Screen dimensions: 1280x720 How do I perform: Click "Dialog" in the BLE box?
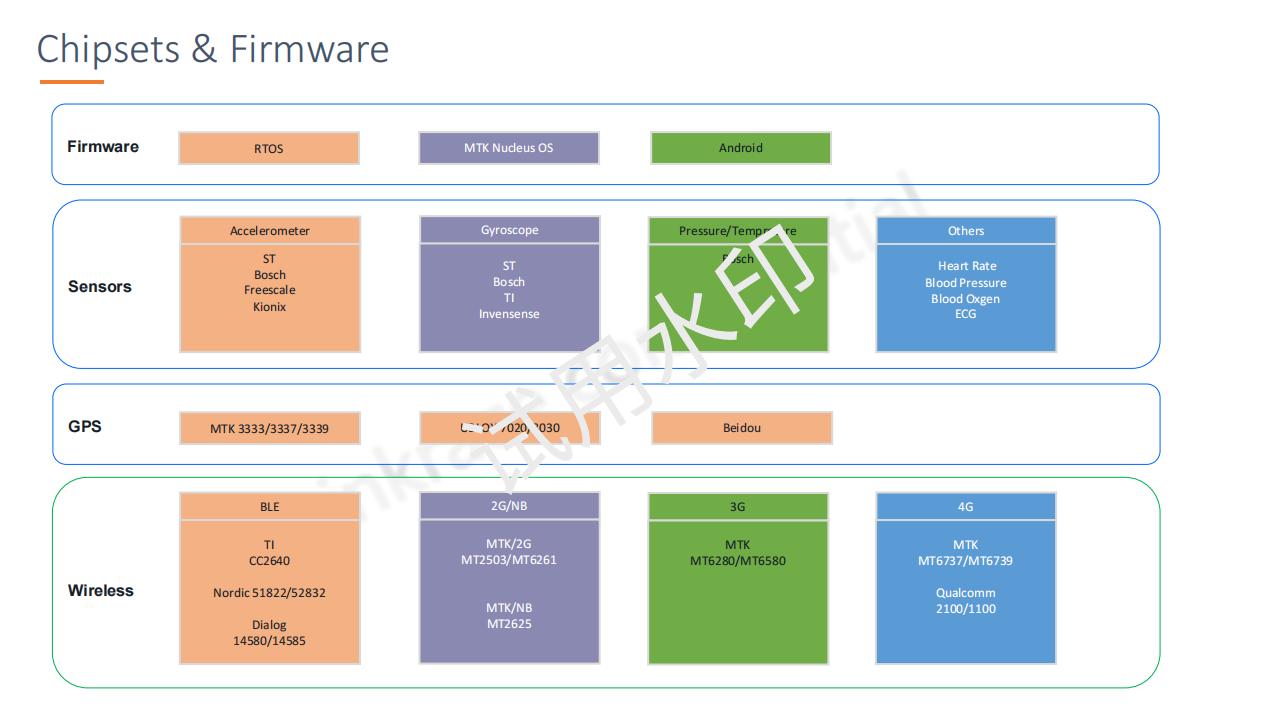(x=269, y=625)
